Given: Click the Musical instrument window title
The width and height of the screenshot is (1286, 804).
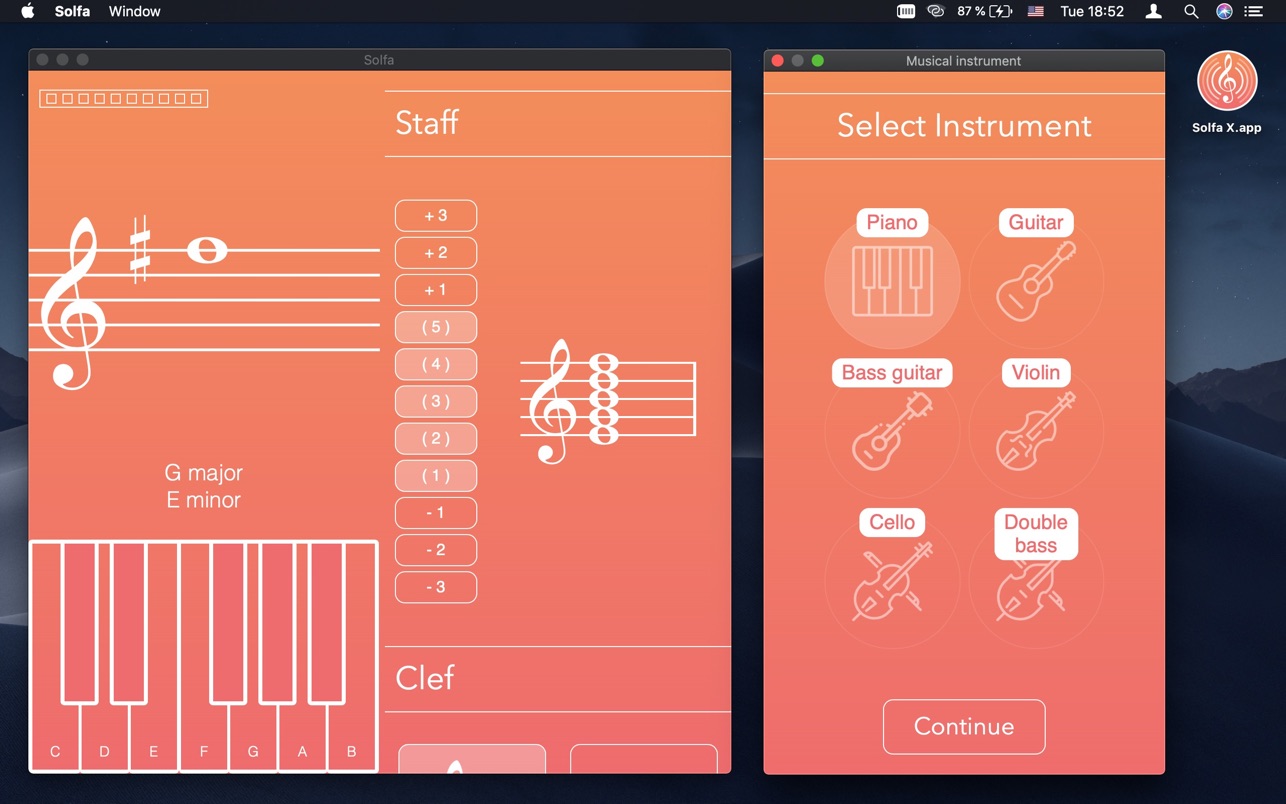Looking at the screenshot, I should pyautogui.click(x=964, y=61).
